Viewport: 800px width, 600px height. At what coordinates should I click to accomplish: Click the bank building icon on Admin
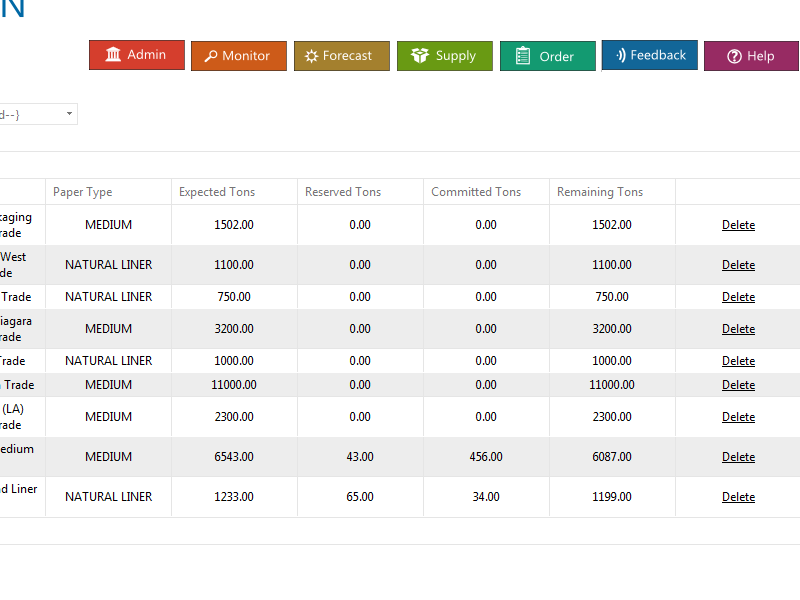pos(113,55)
